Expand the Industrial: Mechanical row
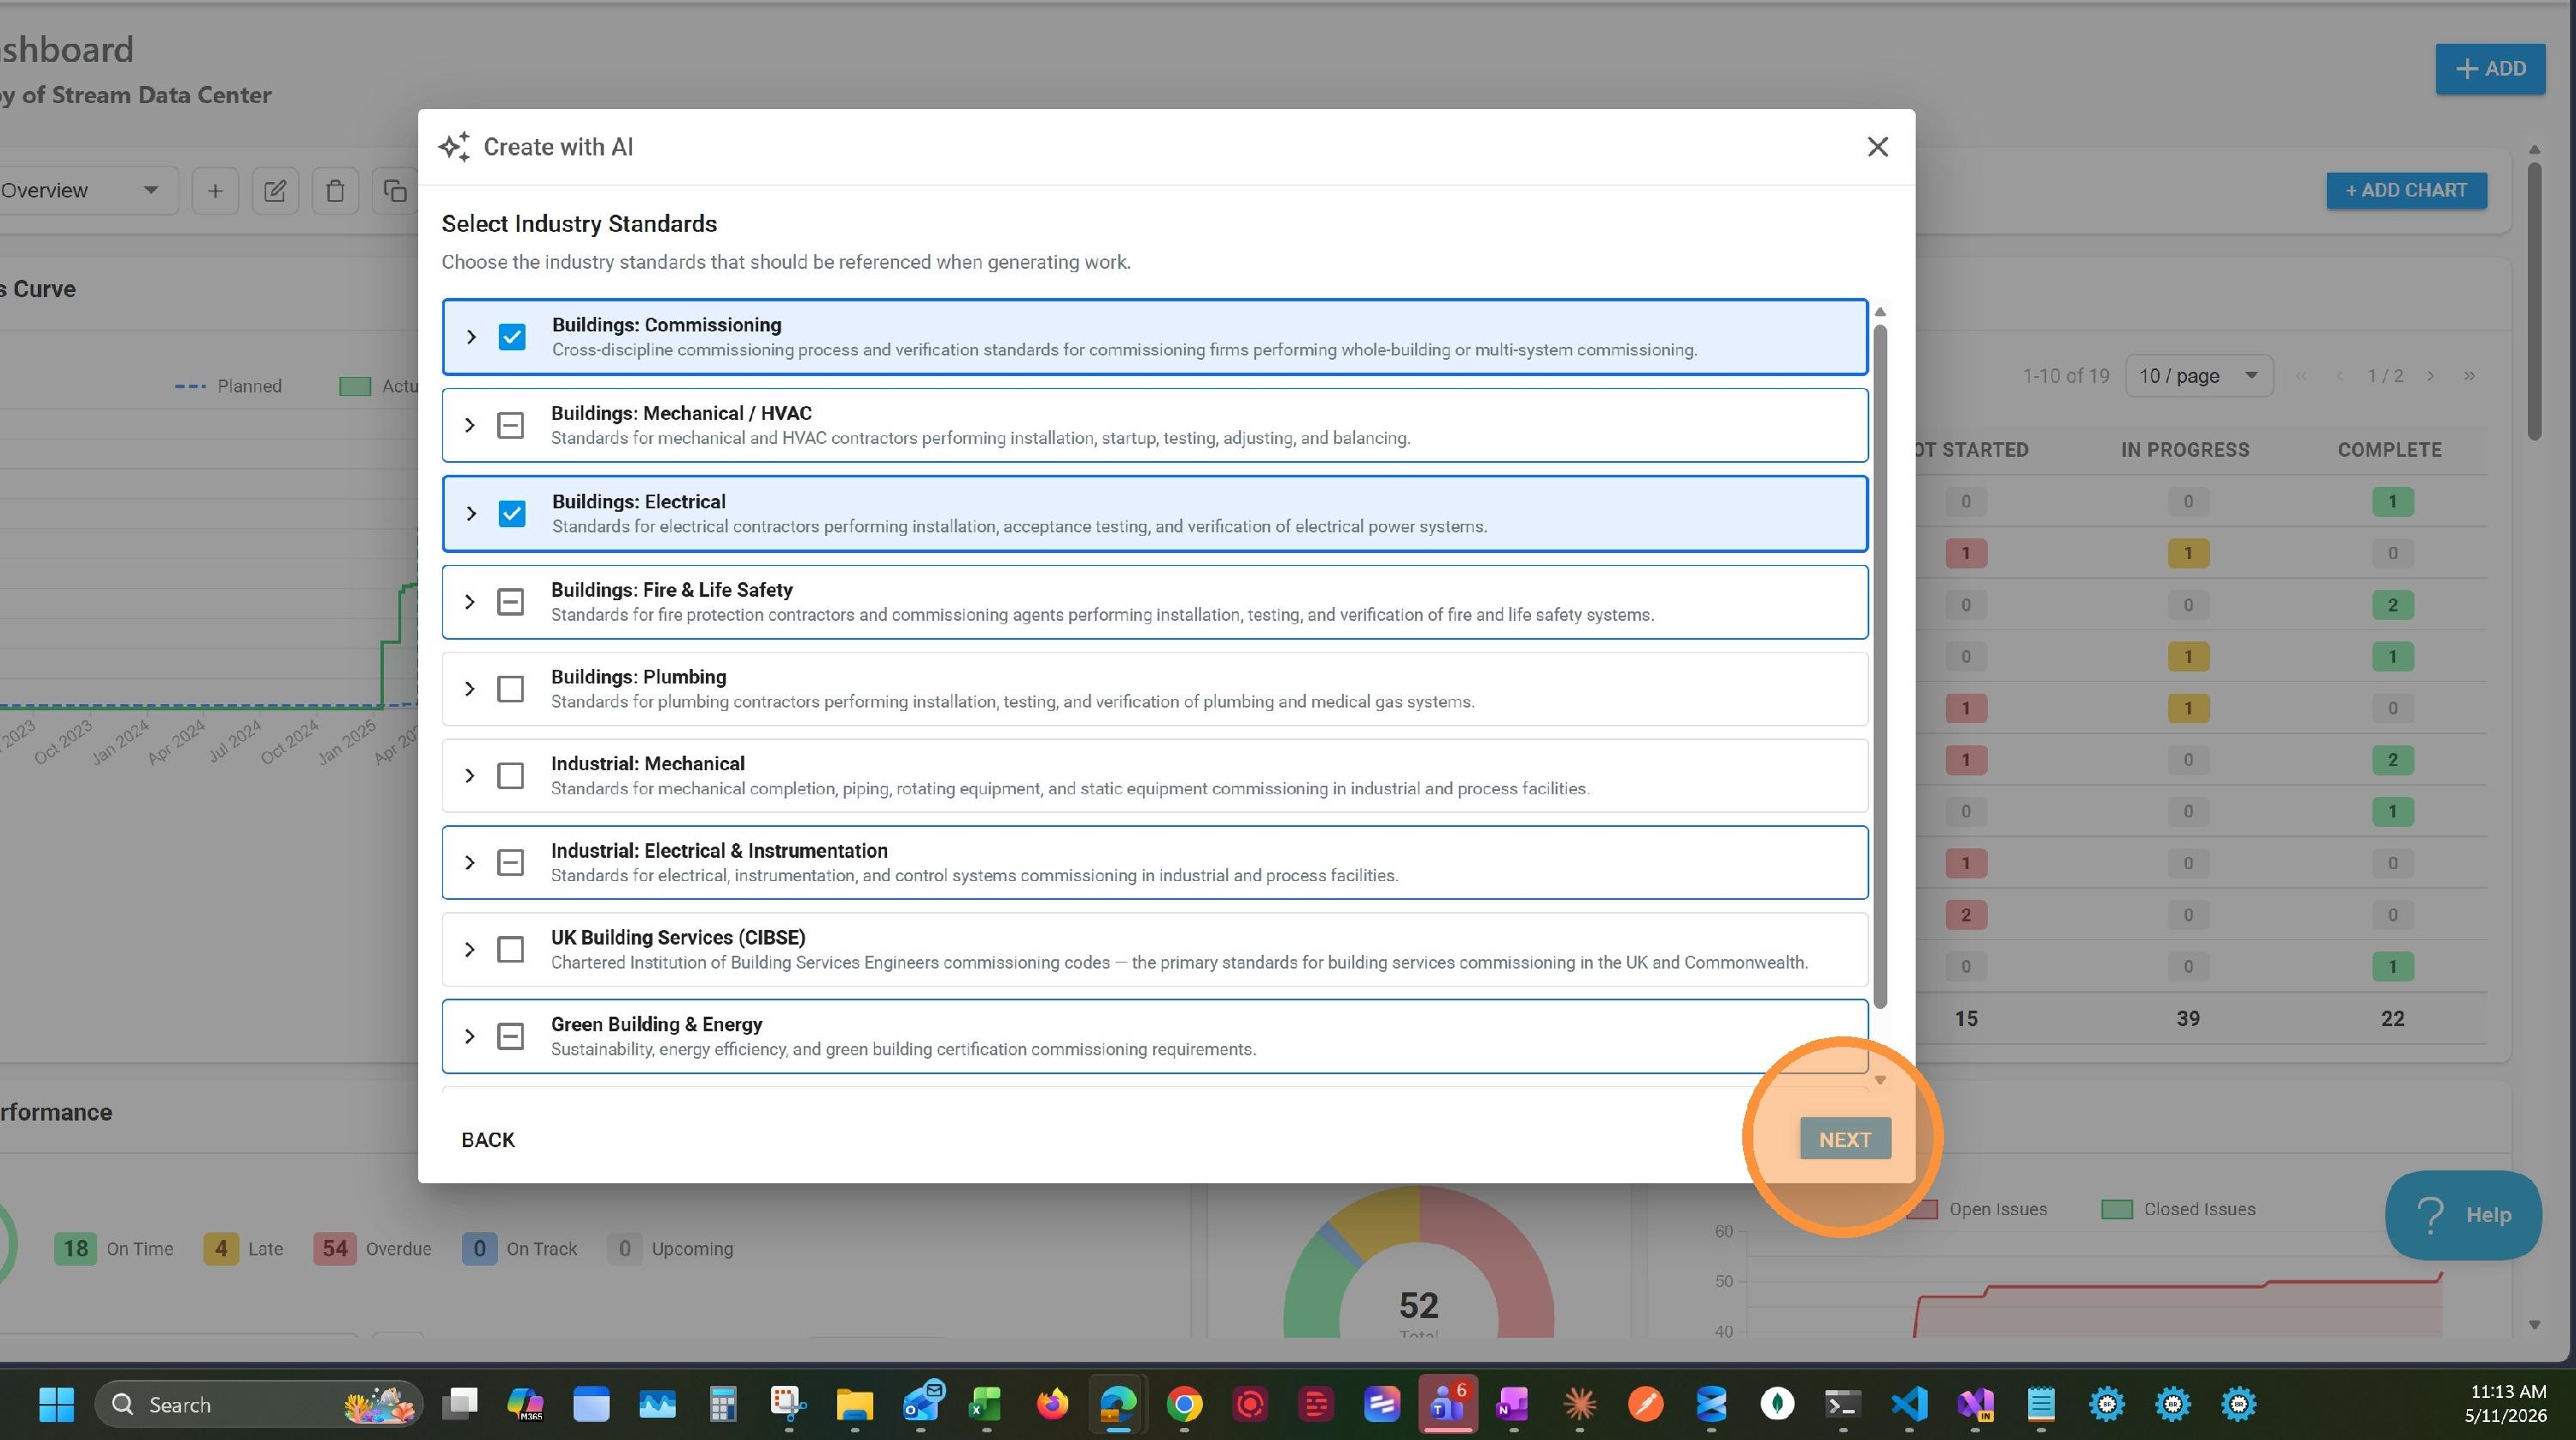Image resolution: width=2576 pixels, height=1440 pixels. (x=469, y=776)
